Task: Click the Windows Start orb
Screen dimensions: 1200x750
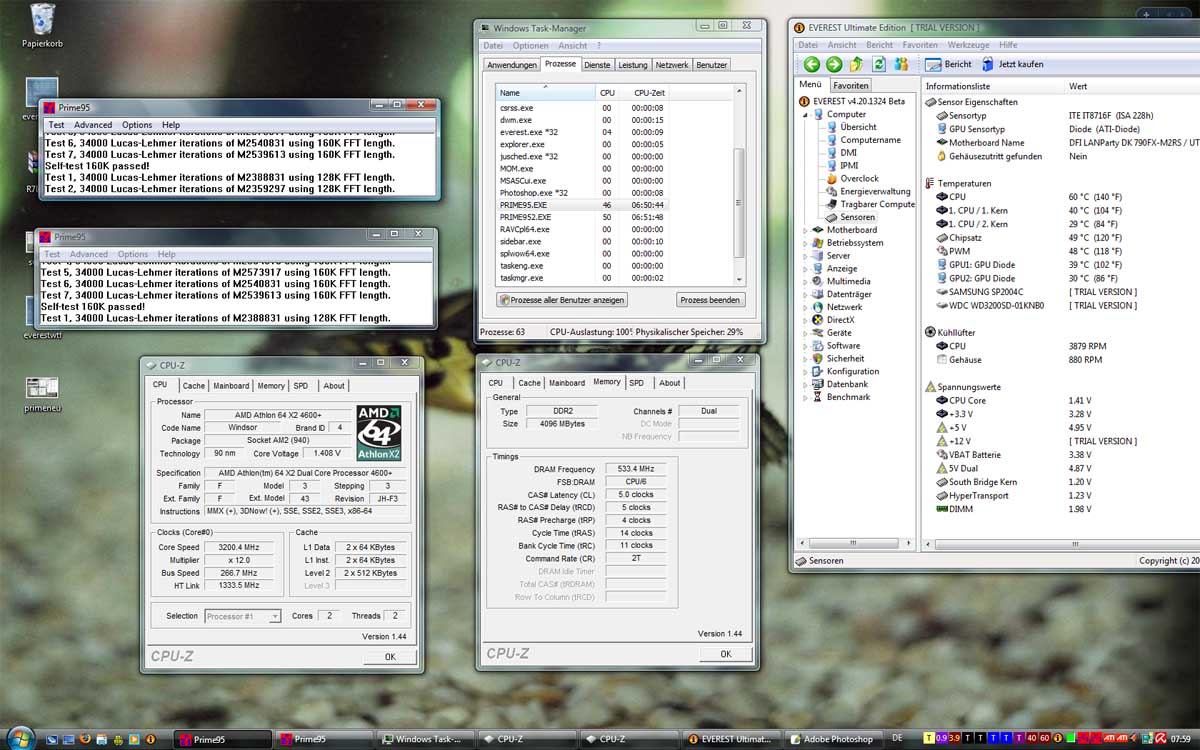Action: click(x=20, y=738)
